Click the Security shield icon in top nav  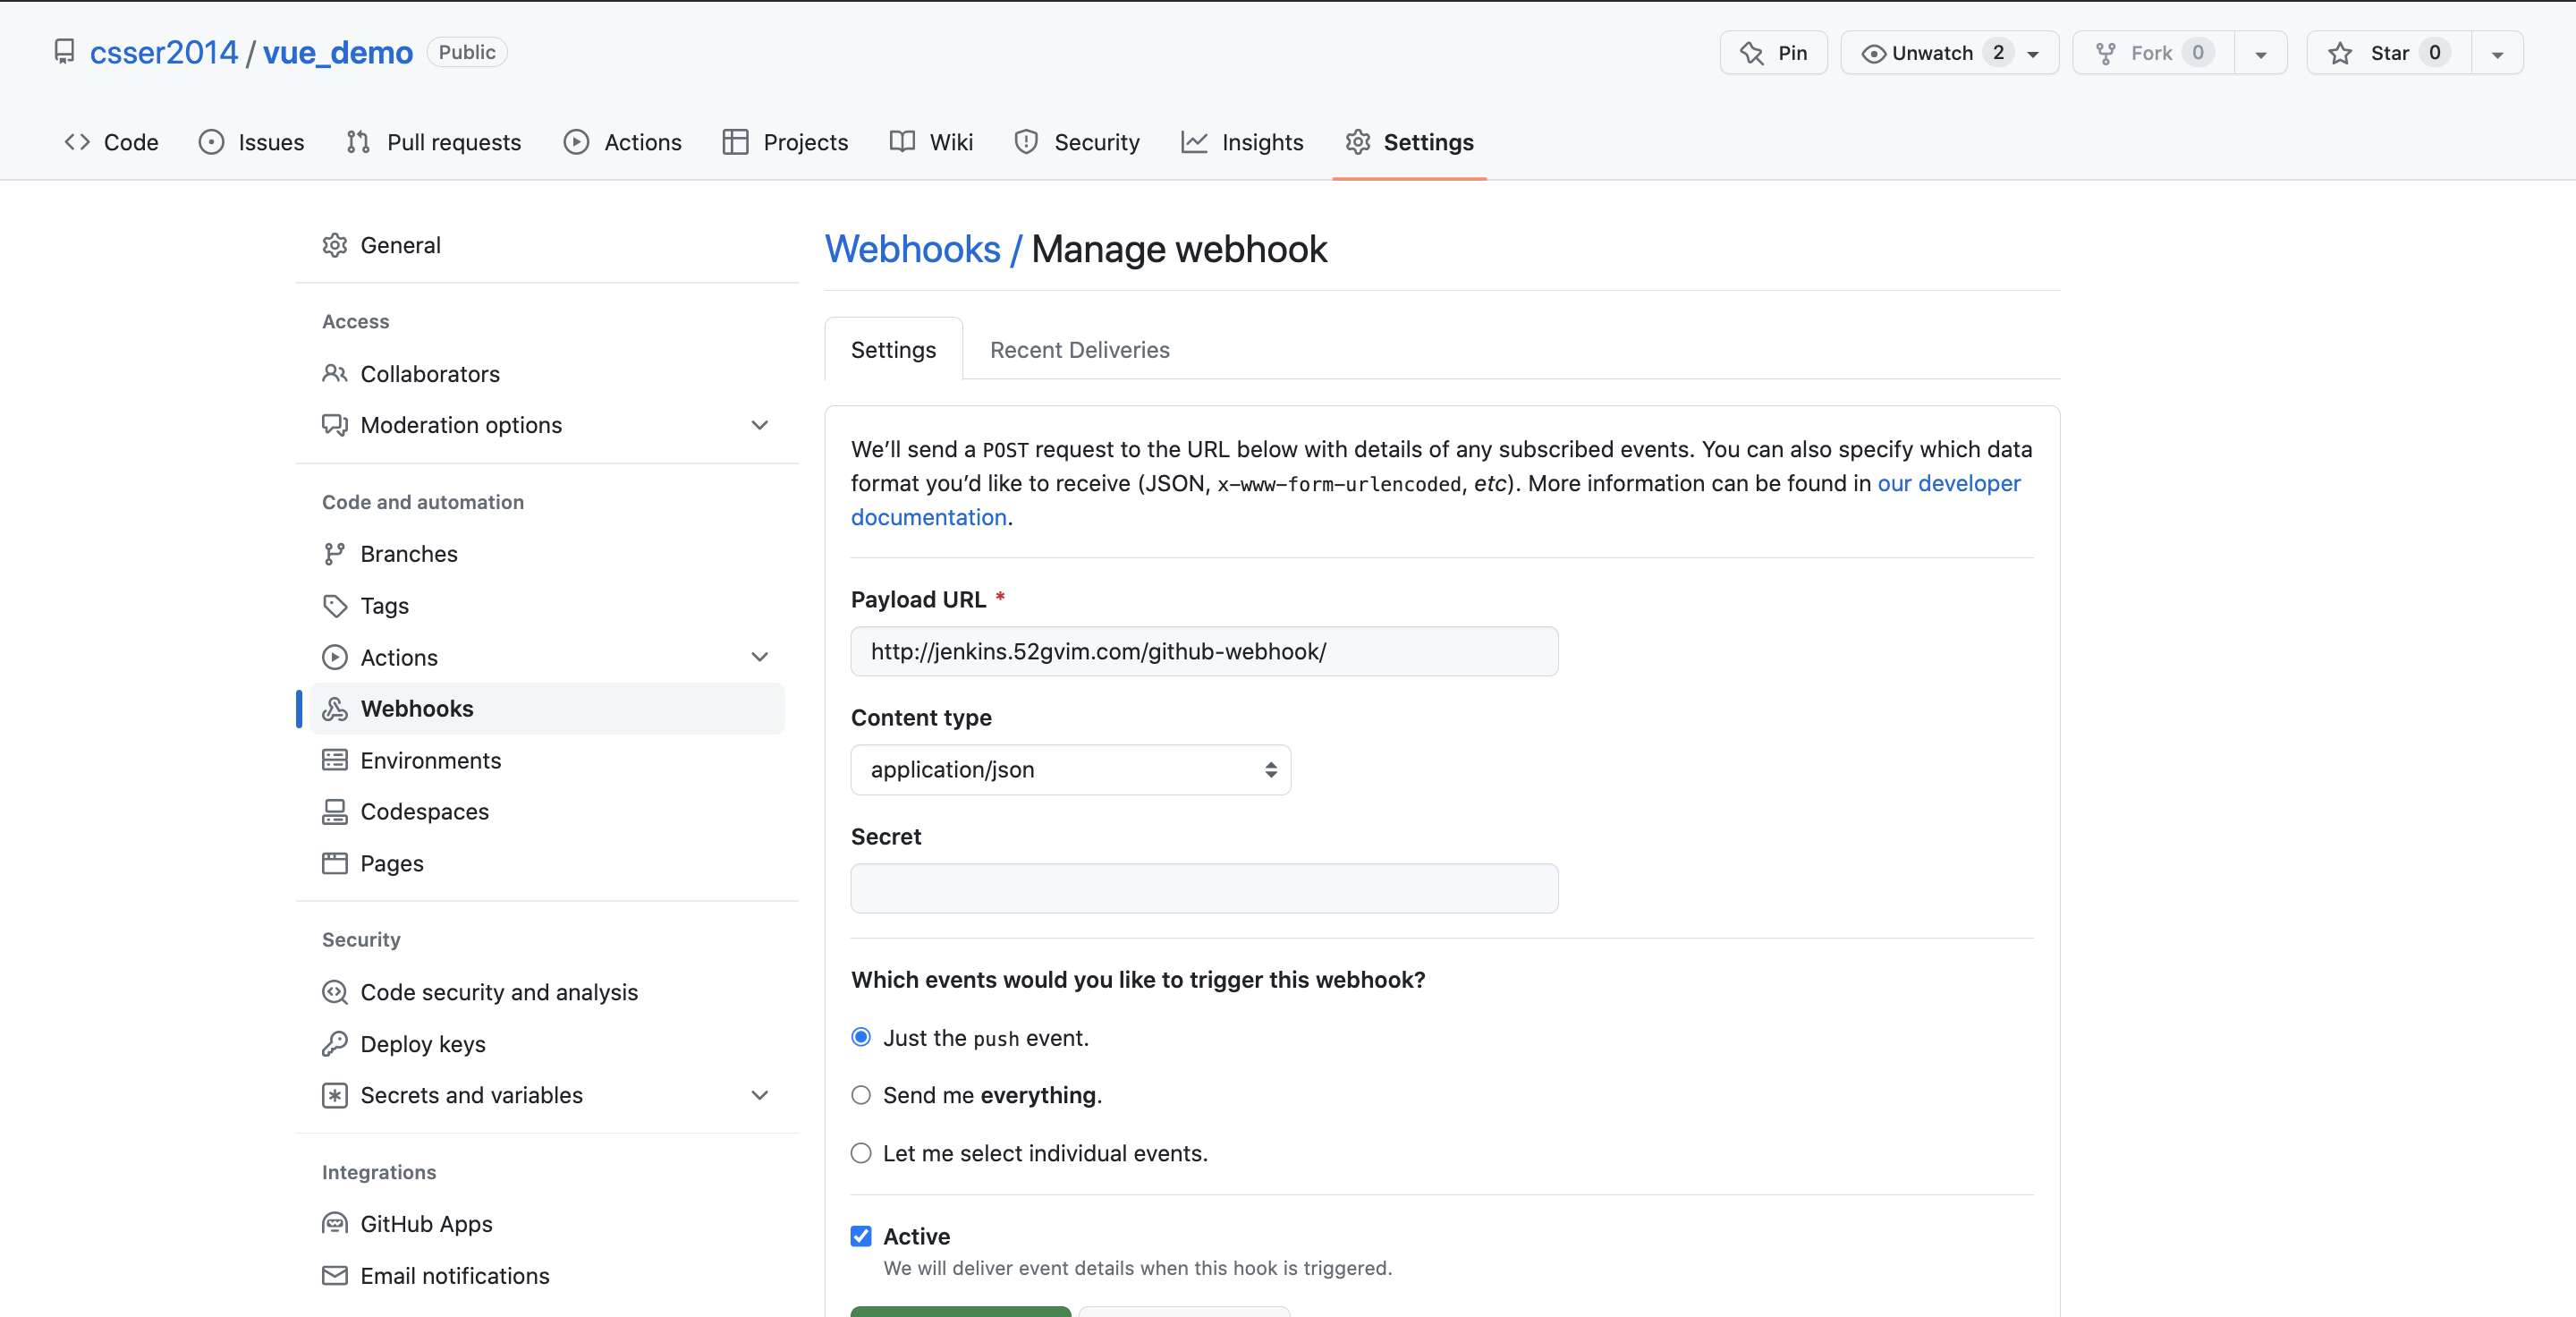click(1026, 142)
